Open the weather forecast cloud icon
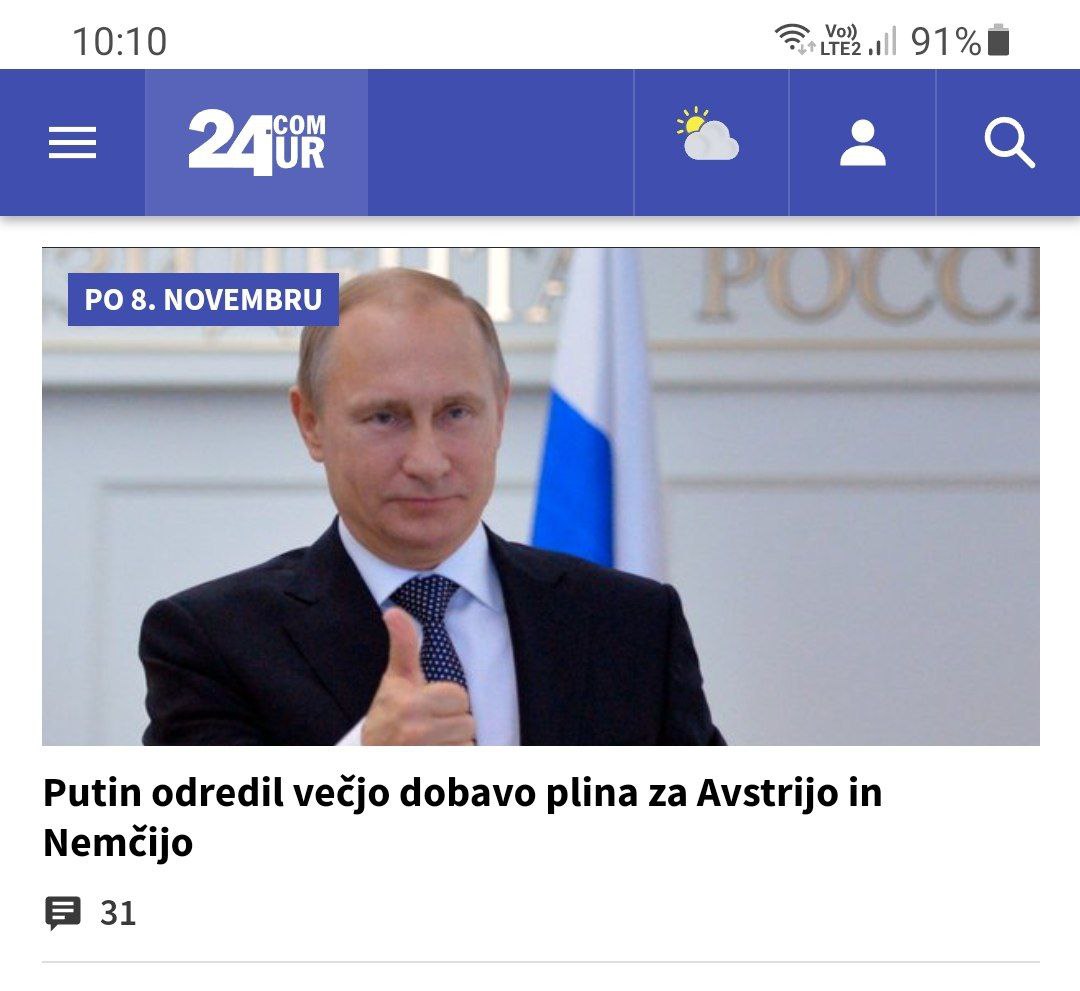 (709, 134)
